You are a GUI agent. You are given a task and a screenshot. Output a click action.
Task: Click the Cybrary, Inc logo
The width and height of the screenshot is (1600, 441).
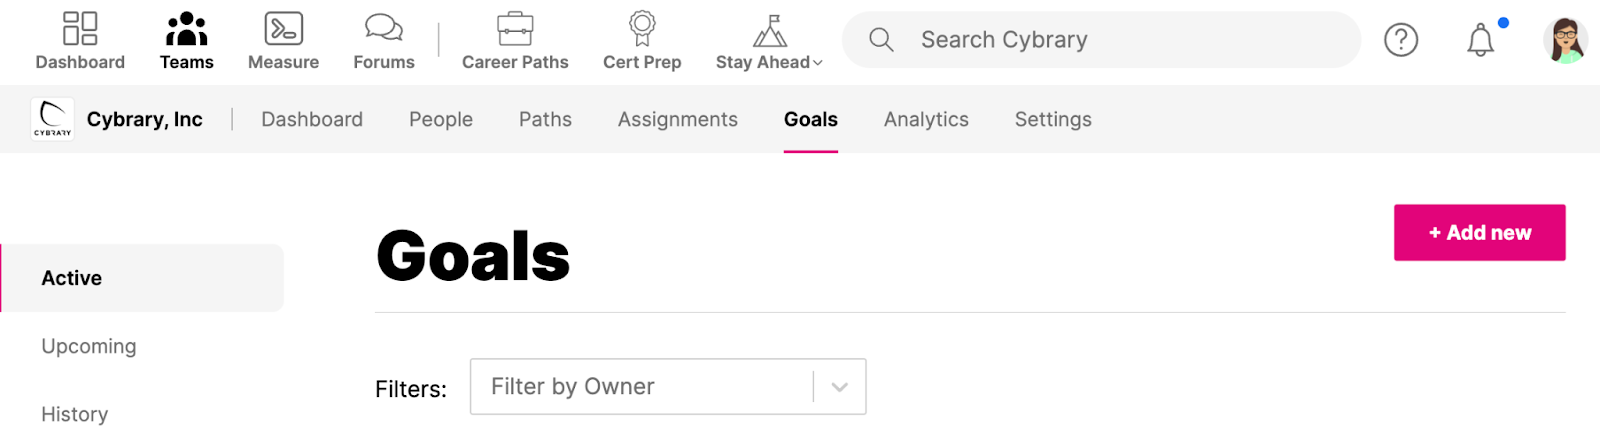point(52,119)
